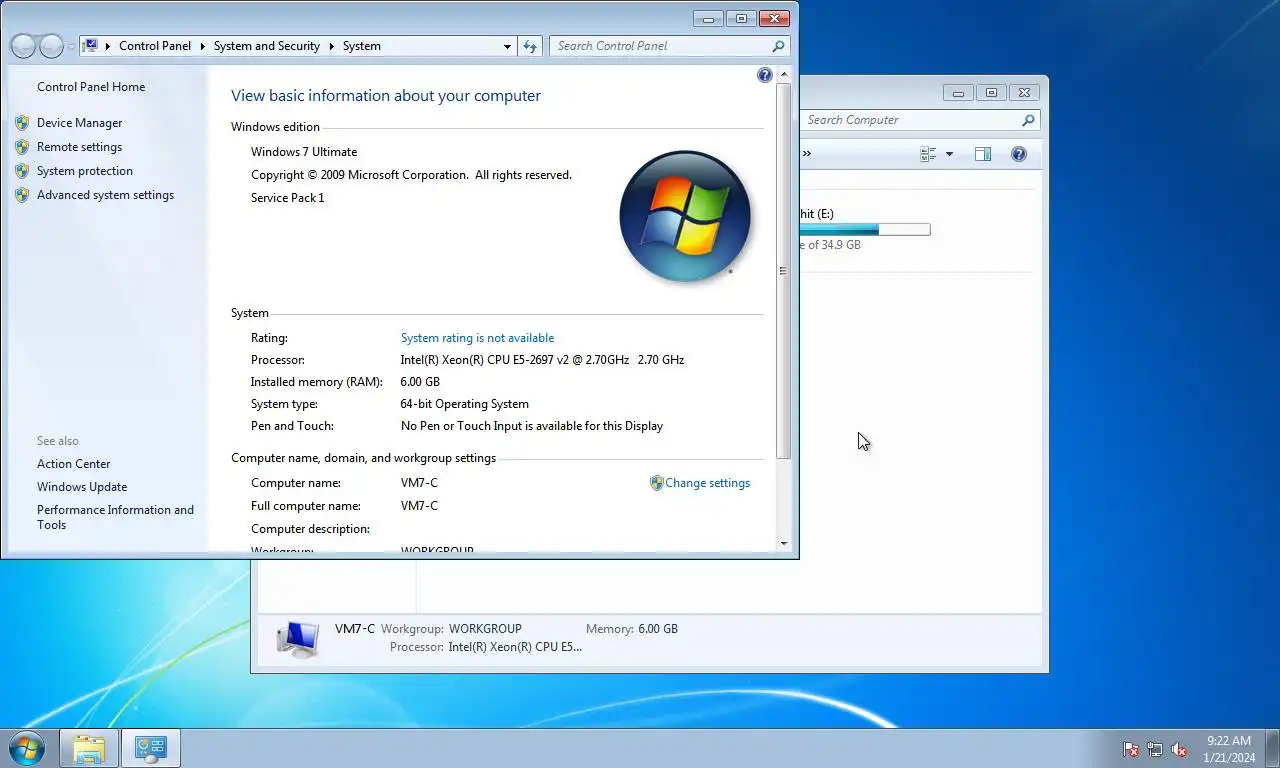This screenshot has width=1280, height=768.
Task: Open Windows Explorer from the taskbar
Action: (x=89, y=748)
